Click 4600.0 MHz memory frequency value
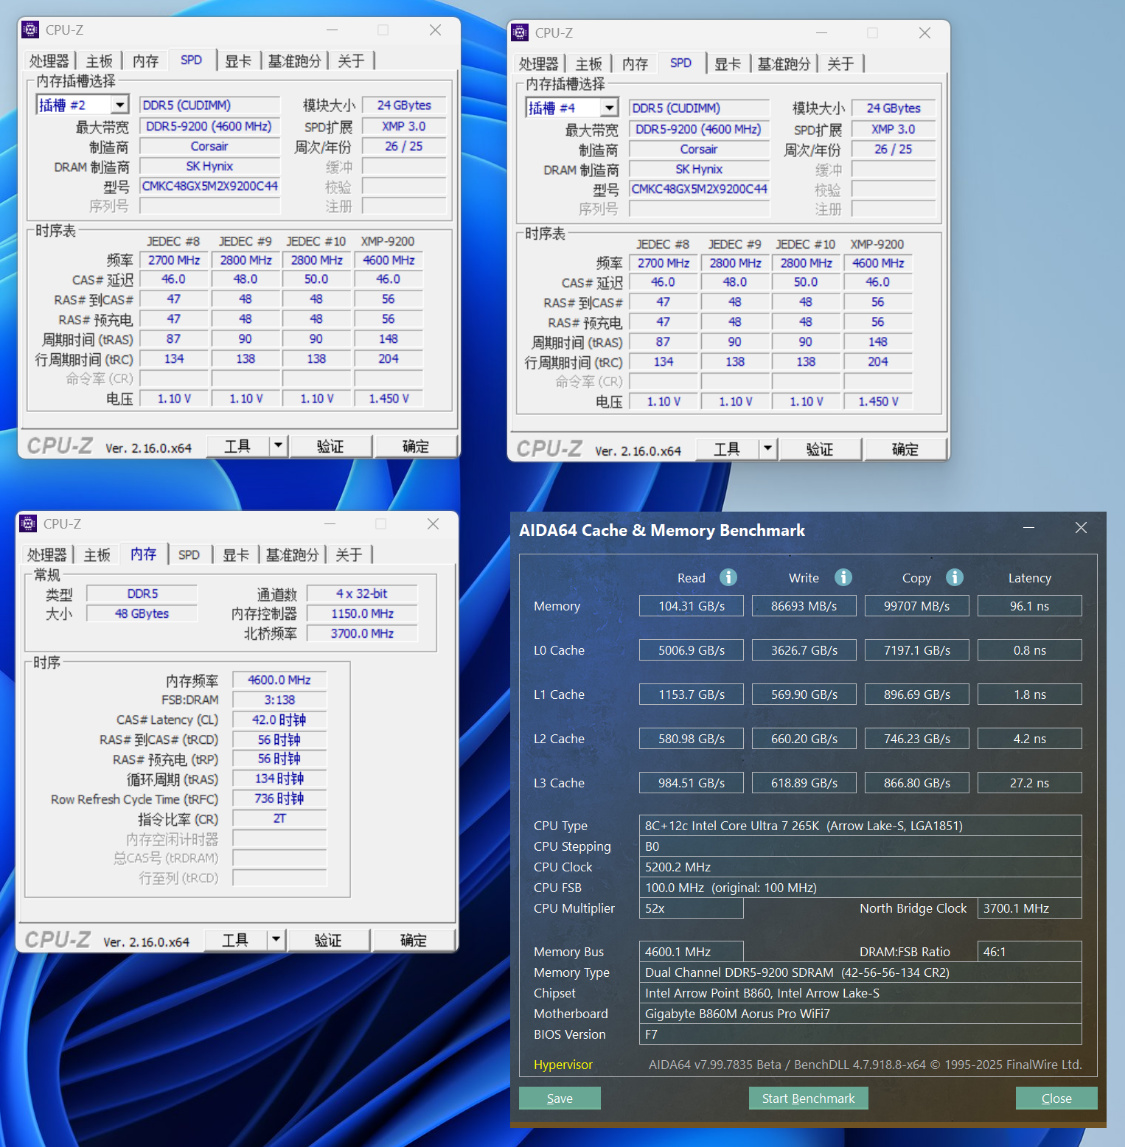Screen dimensions: 1125x1147 coord(279,680)
